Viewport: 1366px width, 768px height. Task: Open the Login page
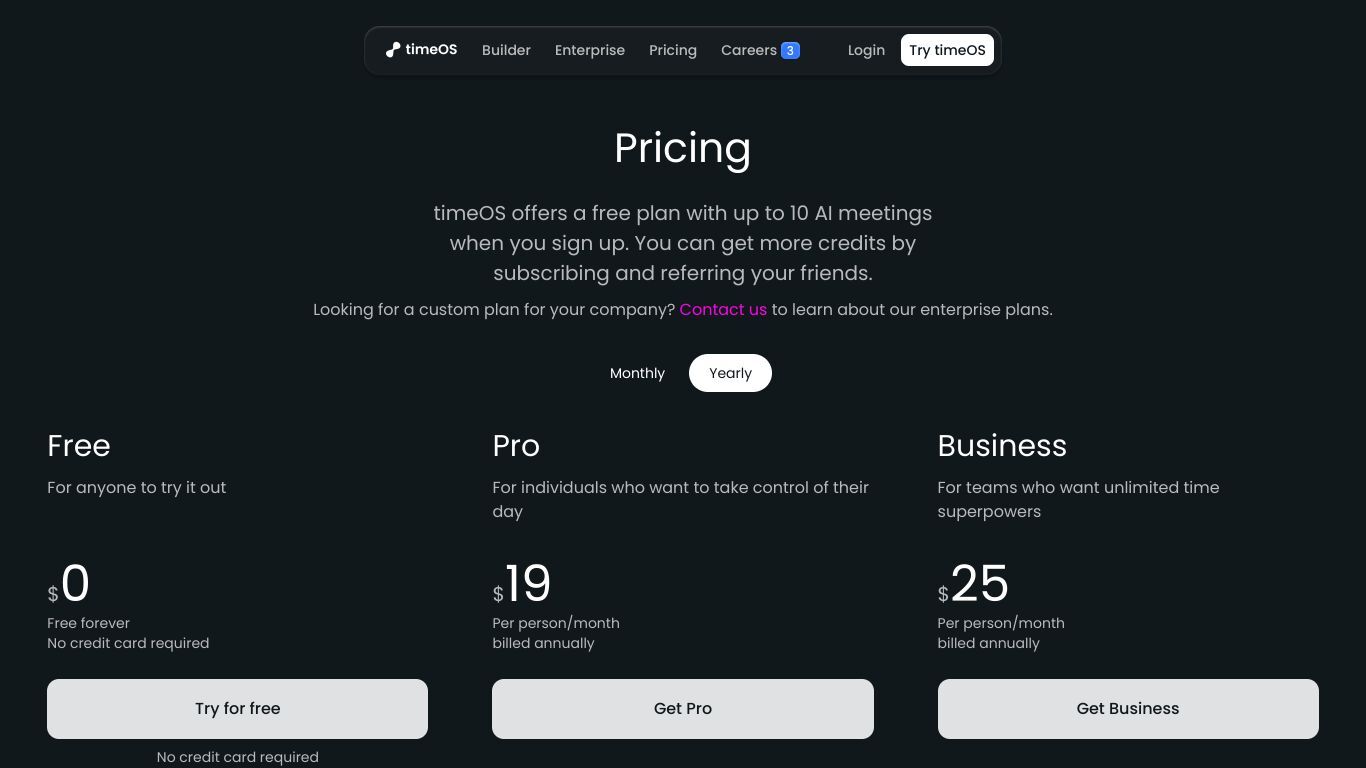pyautogui.click(x=866, y=50)
